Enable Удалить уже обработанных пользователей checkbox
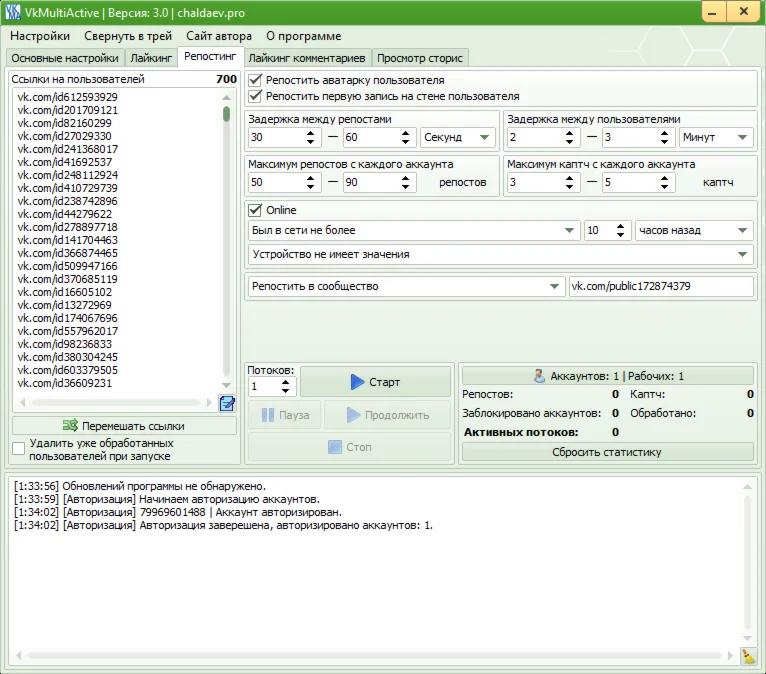Screen dimensions: 766x674 click(19, 449)
